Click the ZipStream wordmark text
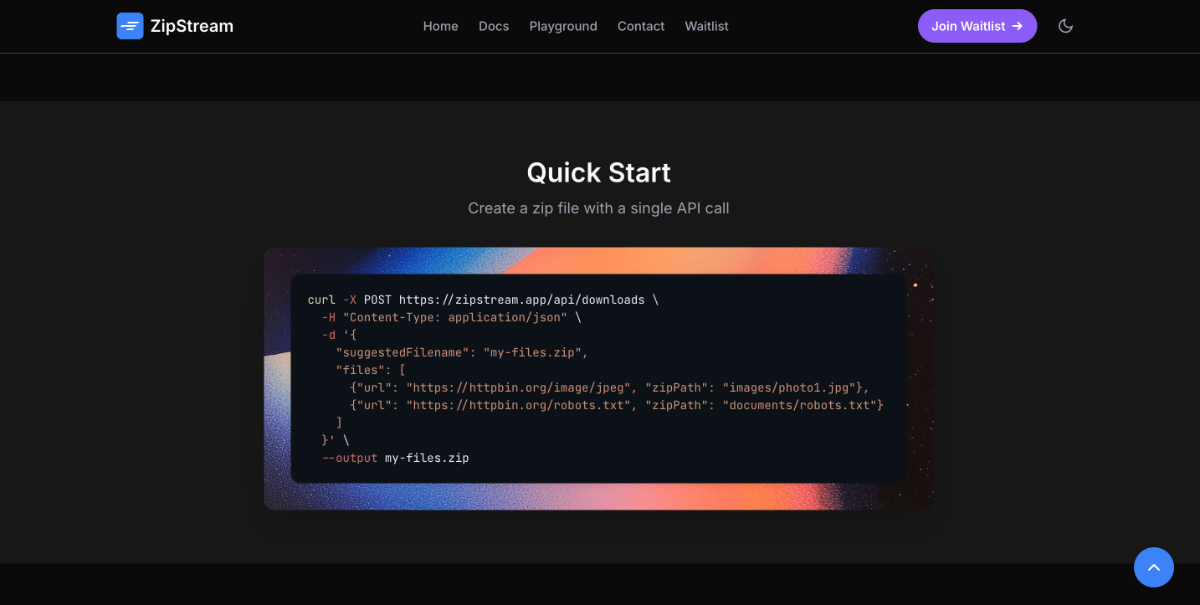 [x=192, y=26]
